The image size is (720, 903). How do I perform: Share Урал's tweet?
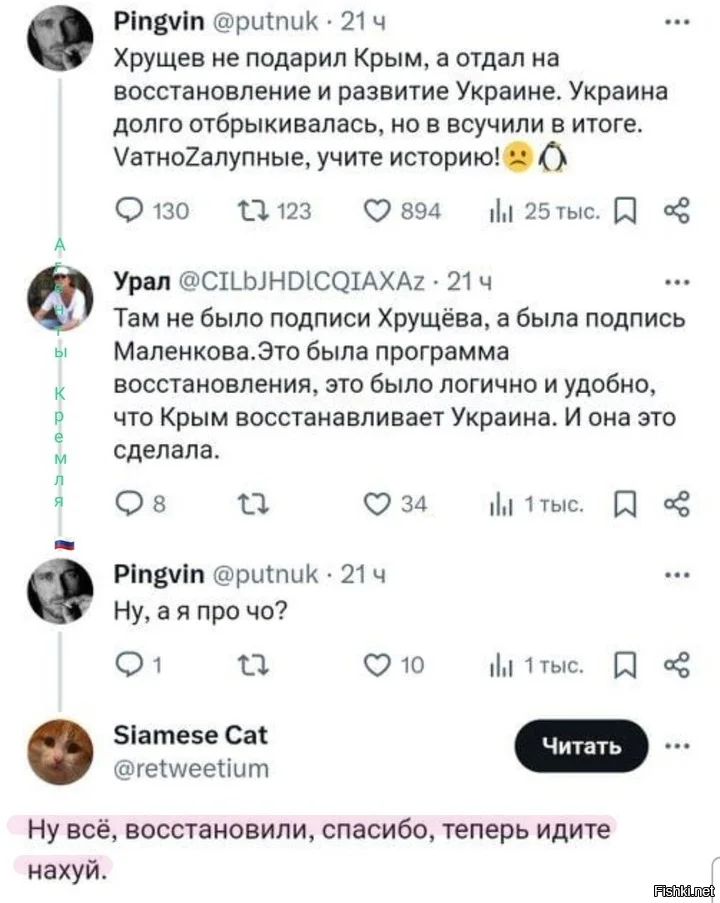677,505
